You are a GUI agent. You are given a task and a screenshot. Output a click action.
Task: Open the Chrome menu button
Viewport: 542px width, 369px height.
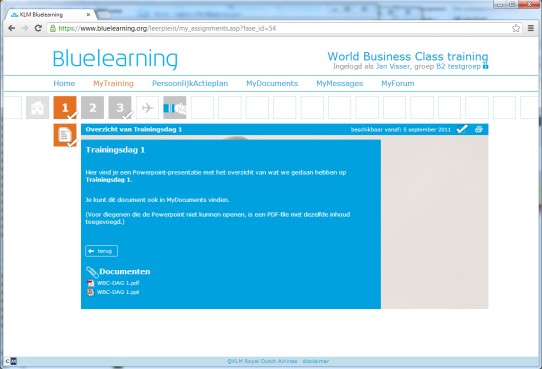click(531, 28)
